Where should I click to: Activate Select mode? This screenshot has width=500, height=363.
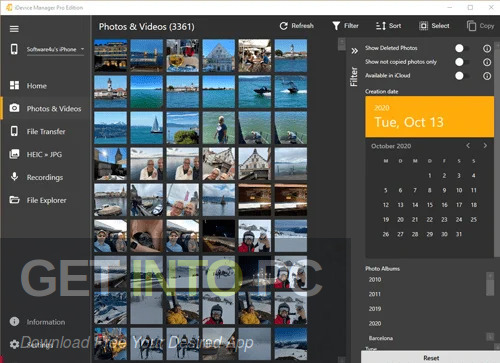pyautogui.click(x=440, y=26)
